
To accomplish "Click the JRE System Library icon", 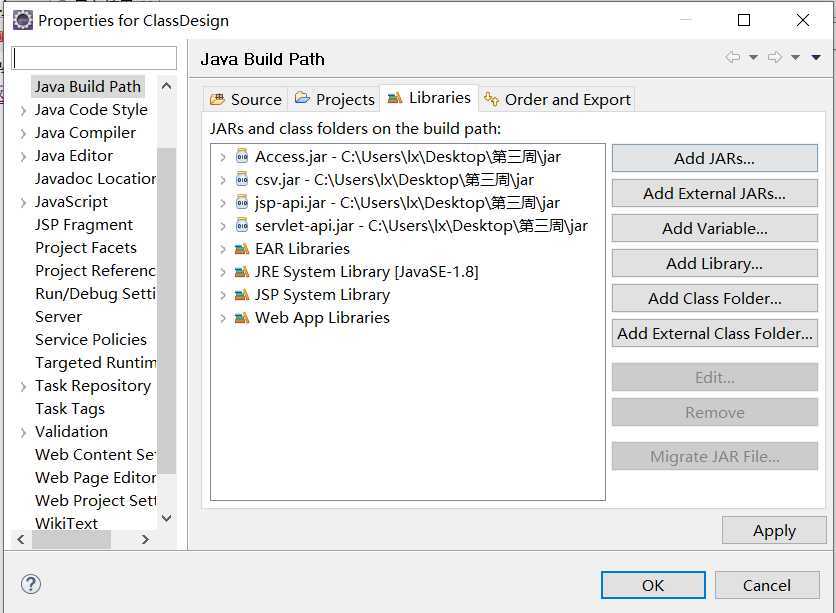I will tap(242, 272).
